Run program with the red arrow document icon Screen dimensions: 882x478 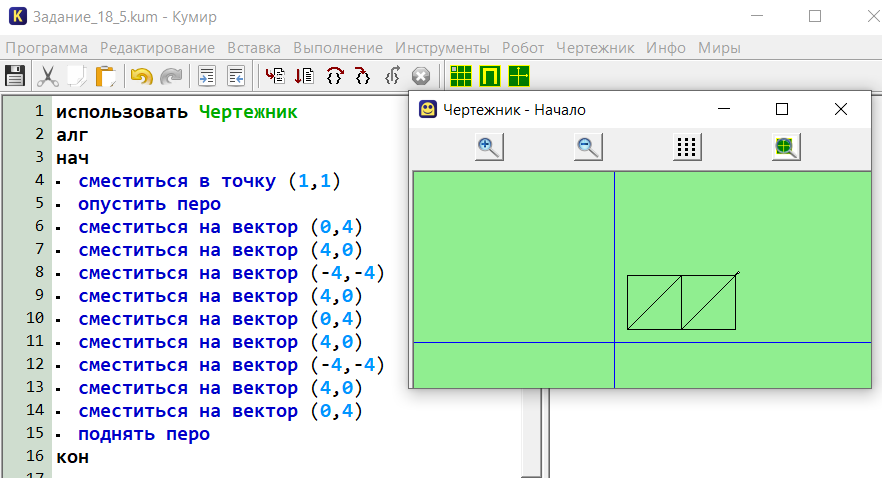275,76
